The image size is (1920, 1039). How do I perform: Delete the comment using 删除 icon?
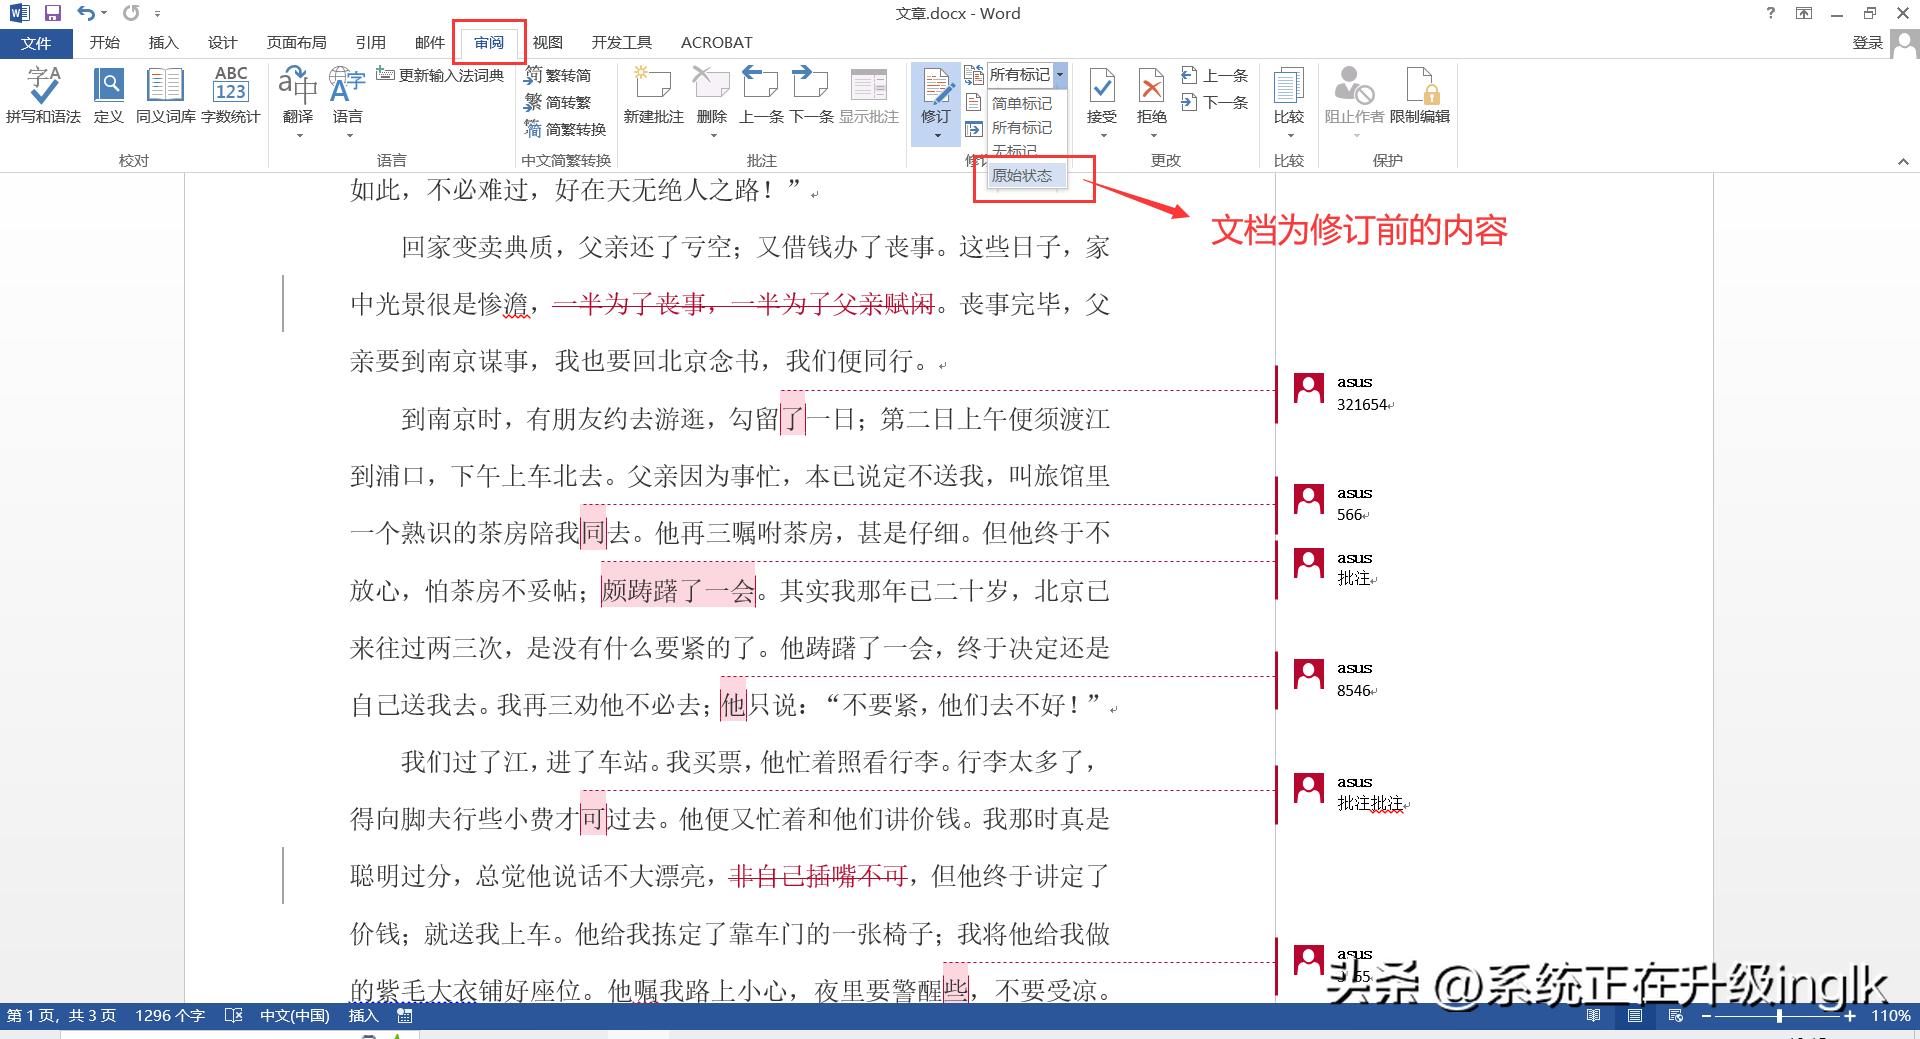click(x=711, y=86)
